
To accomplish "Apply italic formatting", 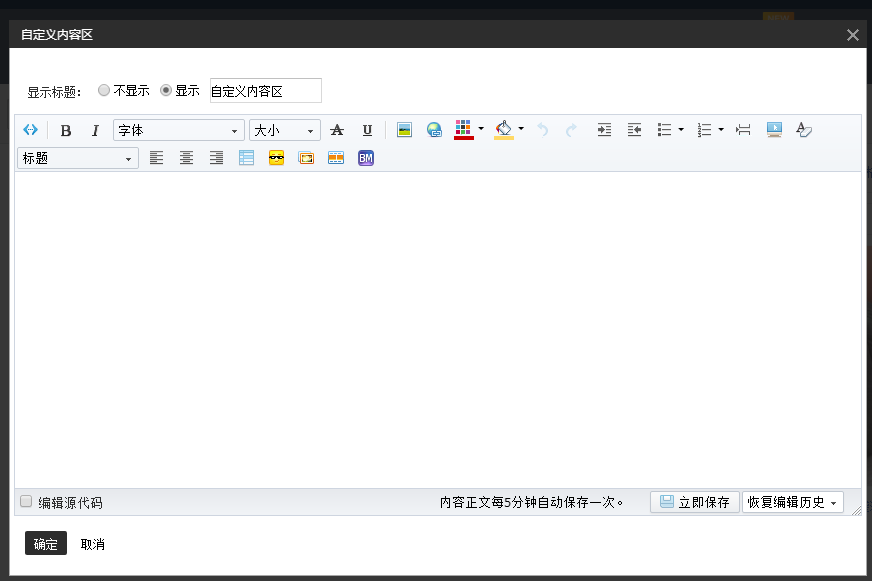I will coord(95,130).
